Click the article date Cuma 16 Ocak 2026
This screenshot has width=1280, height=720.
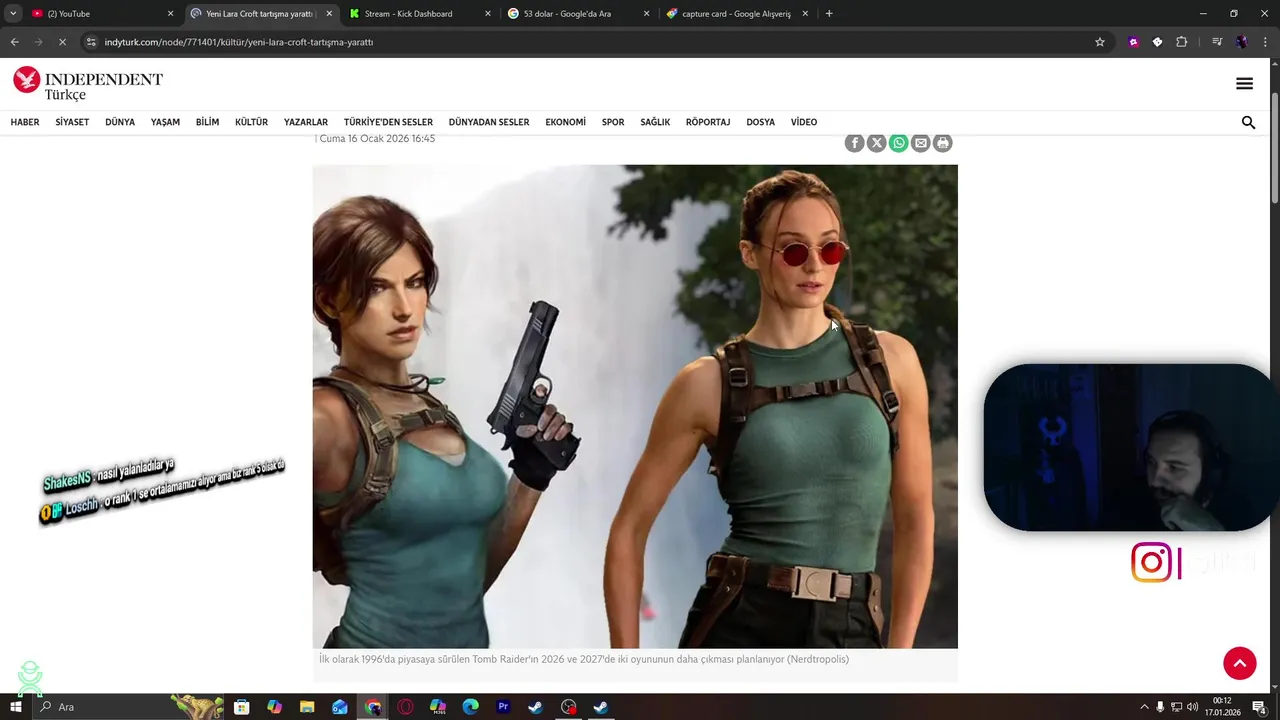[377, 139]
